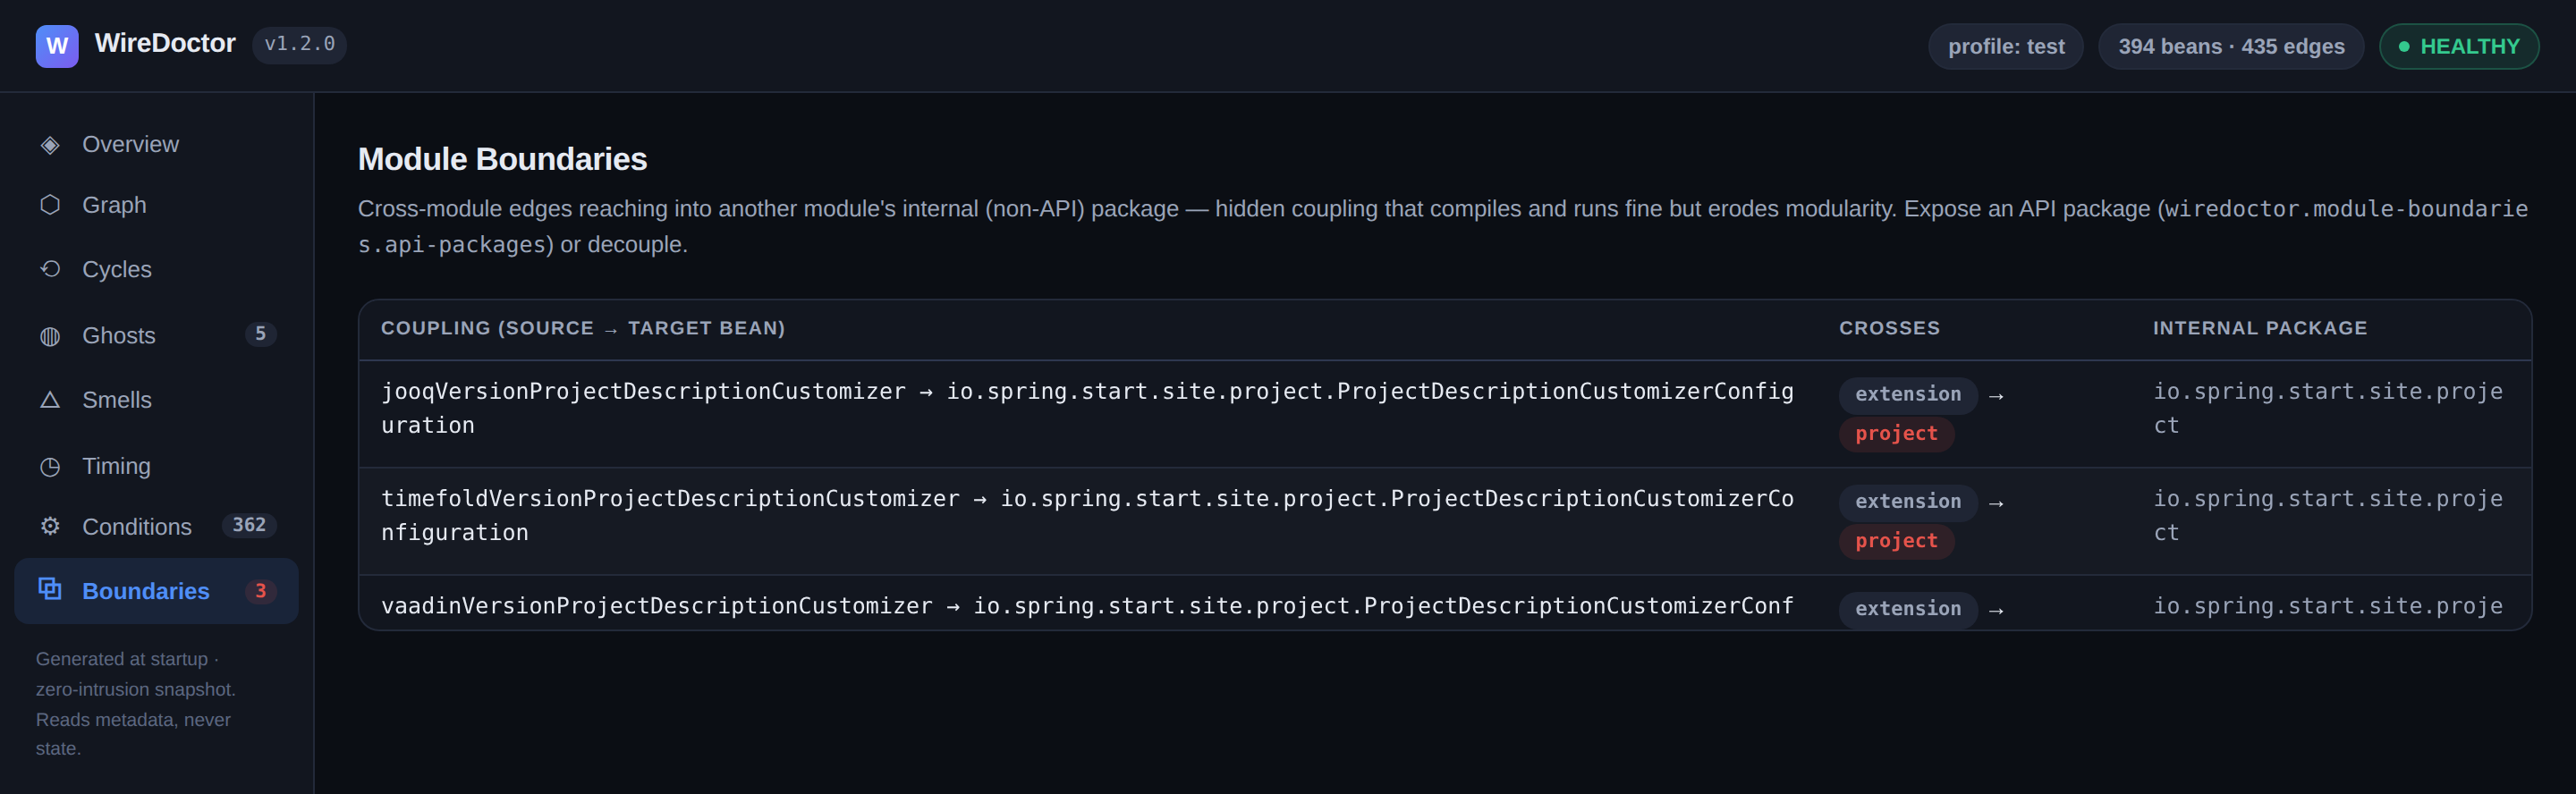Click the project tag in the jooq row
Screen dimensions: 2576x794
1896,434
